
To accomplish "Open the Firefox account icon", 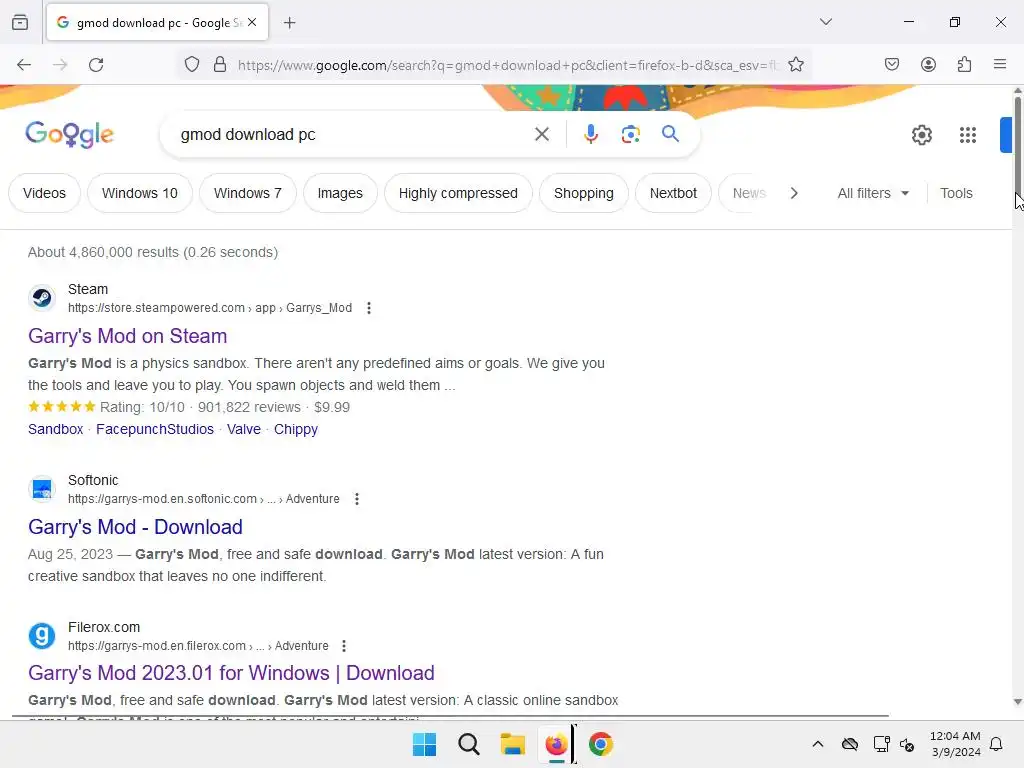I will pyautogui.click(x=928, y=64).
